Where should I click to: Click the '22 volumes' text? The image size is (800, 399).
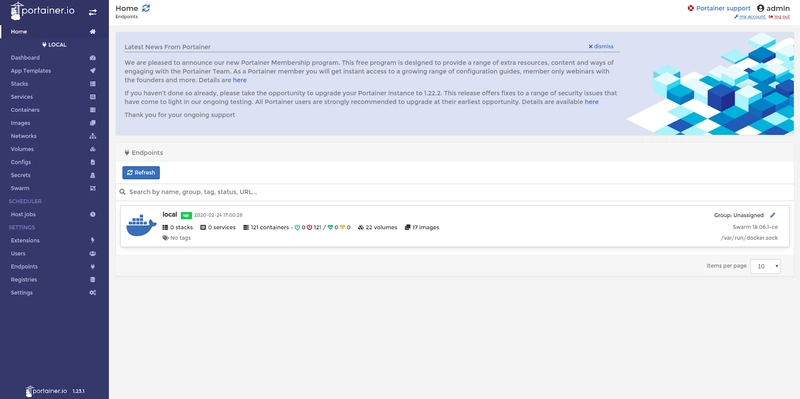click(x=381, y=228)
